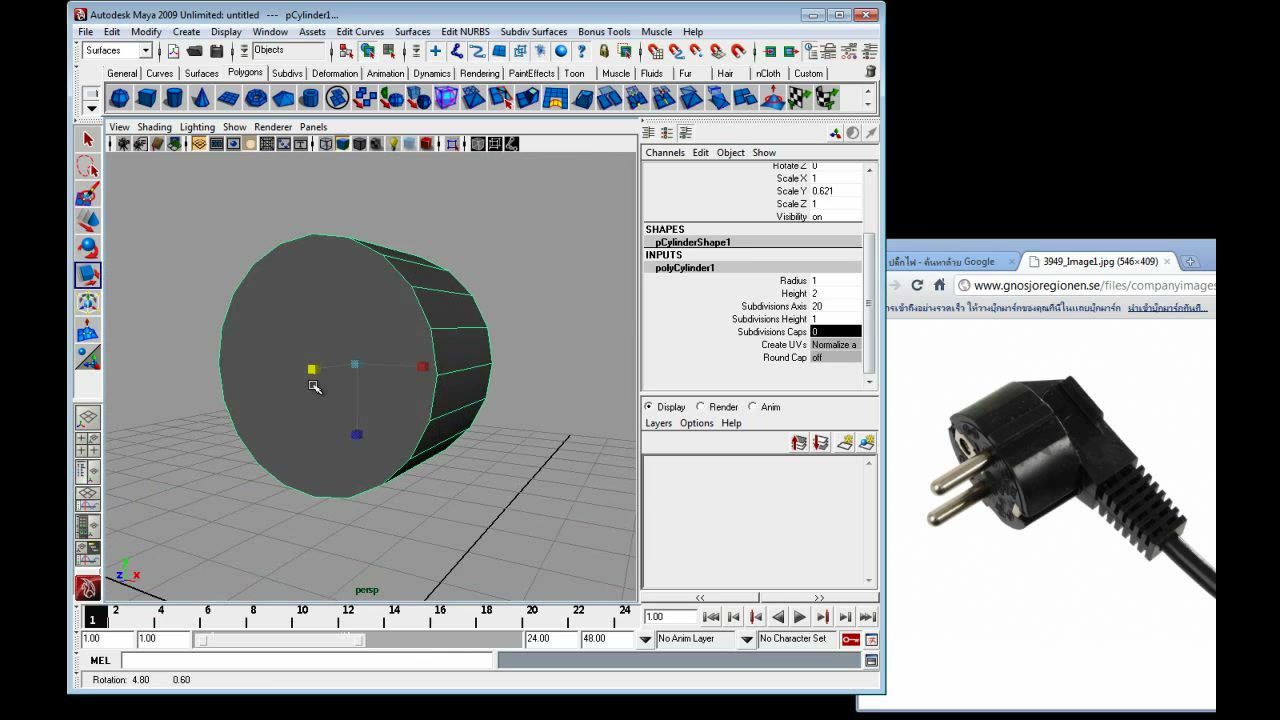Create a polygon cylinder from the shelf
Viewport: 1280px width, 720px height.
tap(173, 98)
